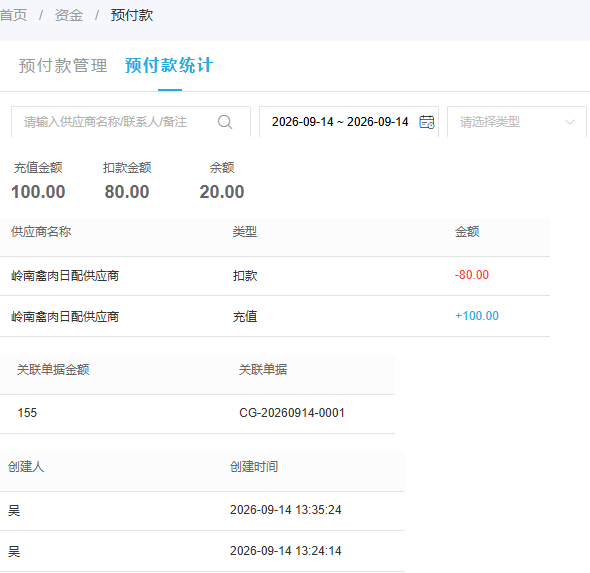Click 金额 column header
The height and width of the screenshot is (573, 590).
click(467, 231)
